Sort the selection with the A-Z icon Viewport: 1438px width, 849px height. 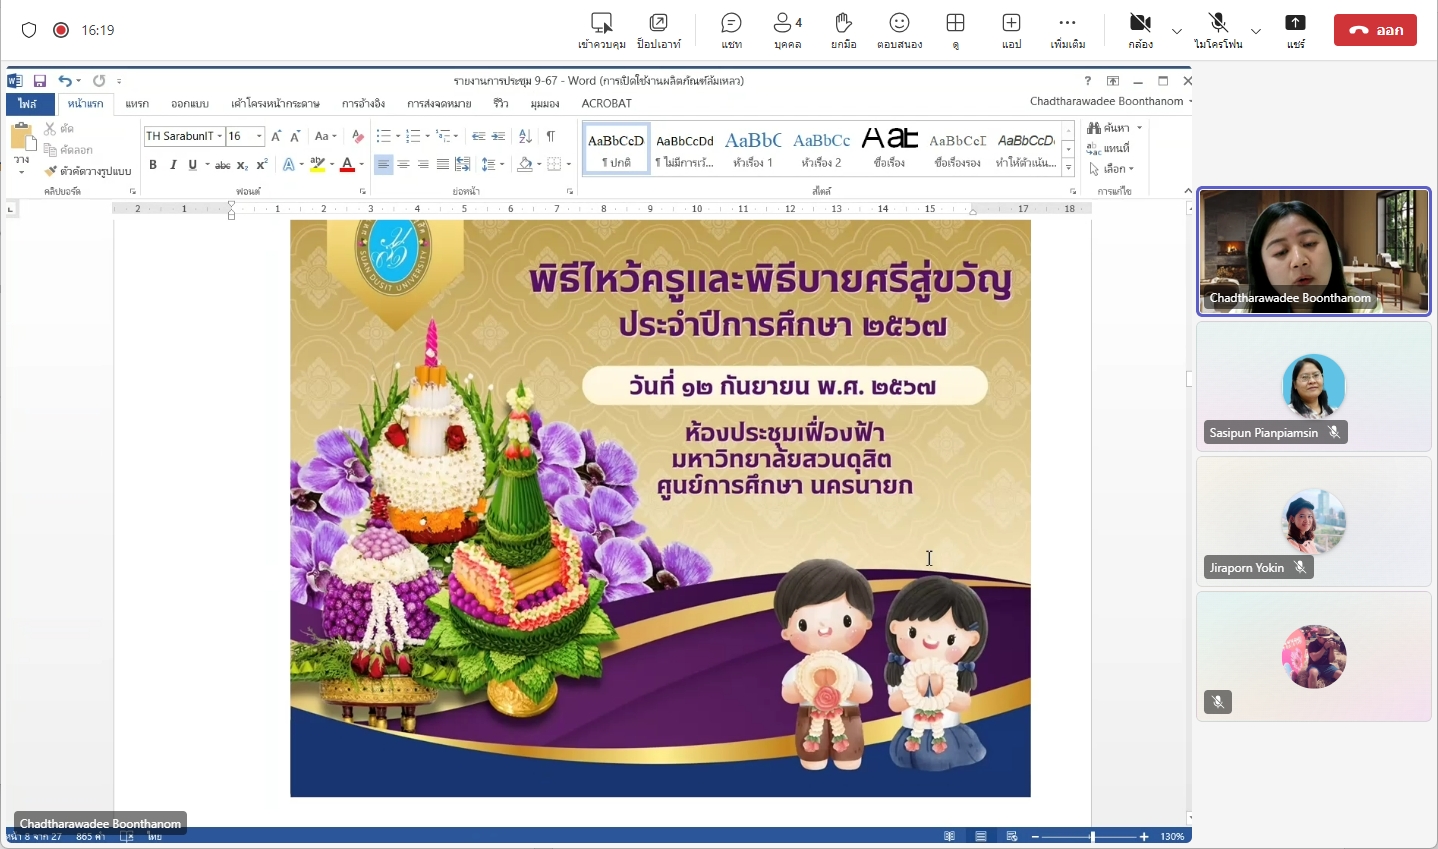525,136
